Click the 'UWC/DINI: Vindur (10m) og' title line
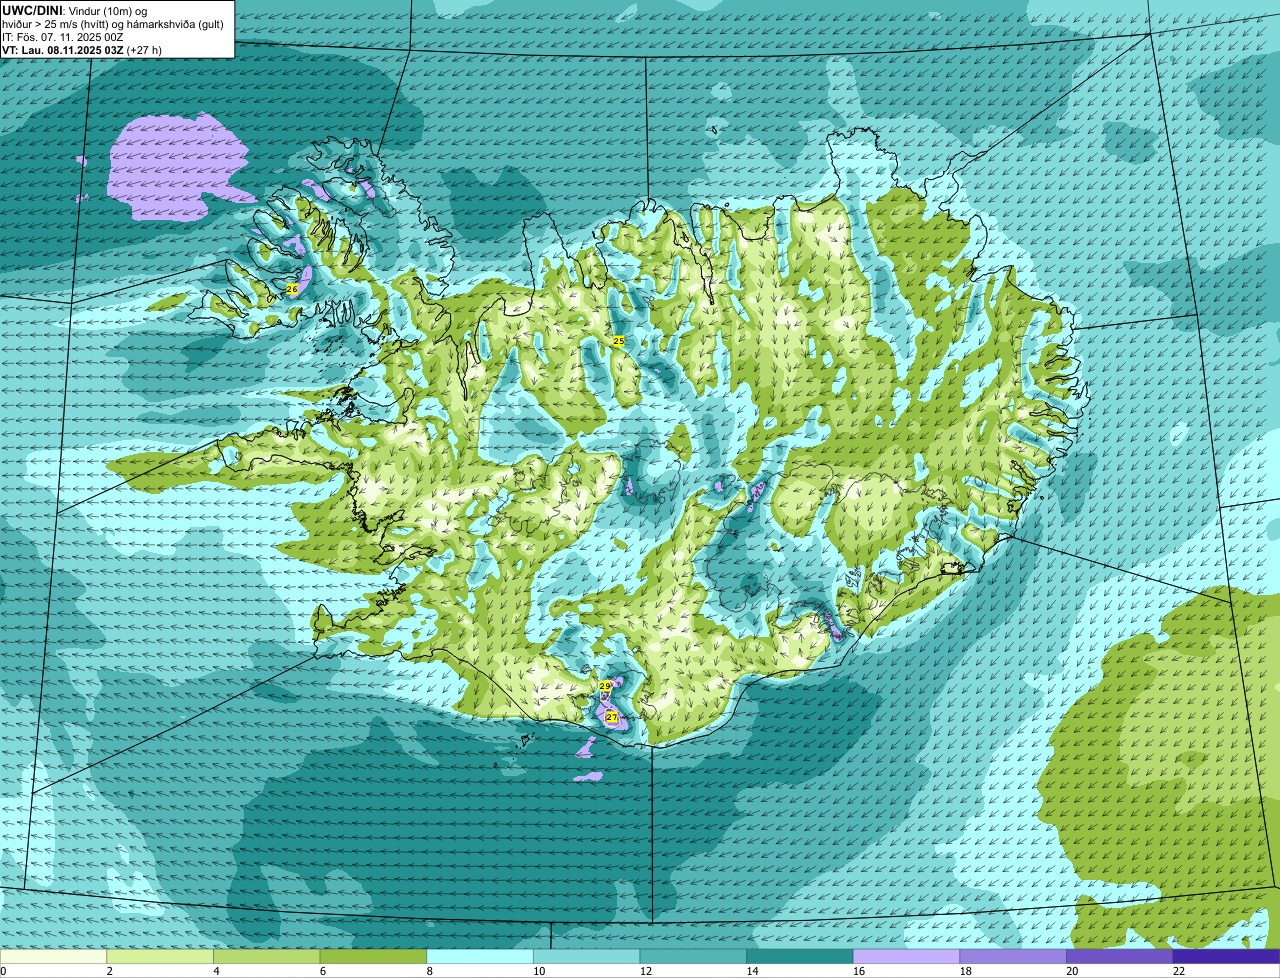Viewport: 1280px width, 978px height. 75,10
